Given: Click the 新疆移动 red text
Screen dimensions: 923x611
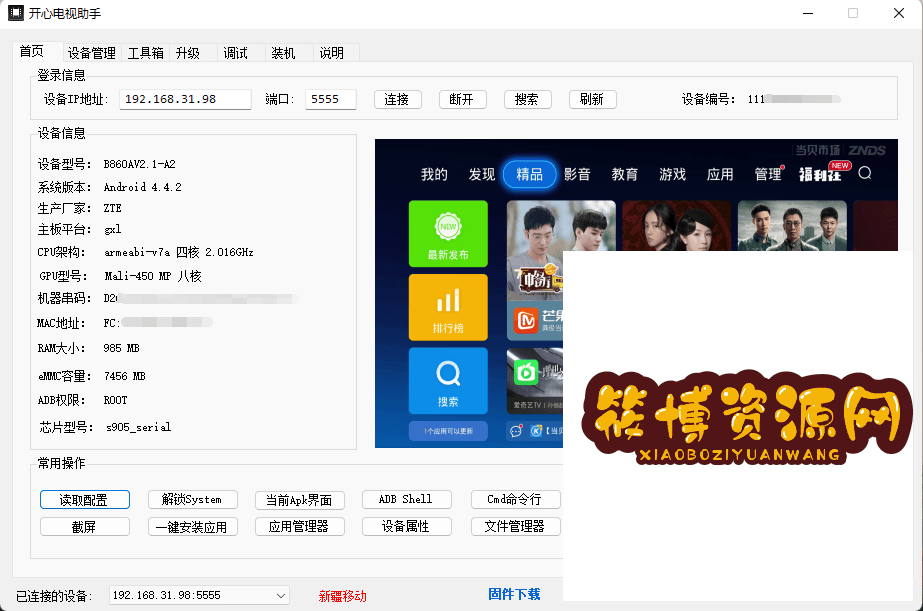Looking at the screenshot, I should pyautogui.click(x=343, y=596).
